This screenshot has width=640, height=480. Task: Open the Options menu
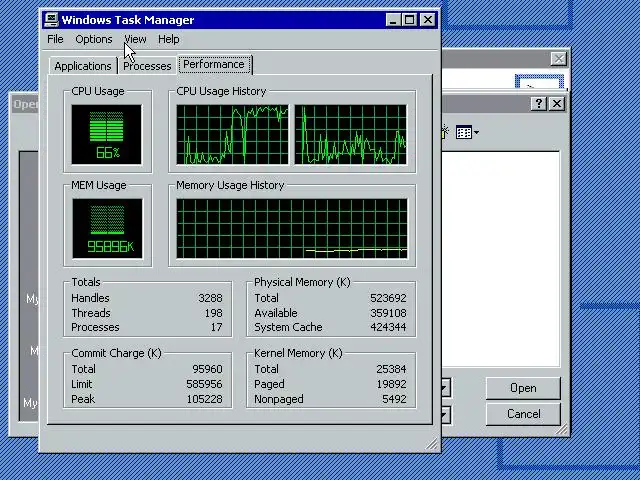[93, 39]
